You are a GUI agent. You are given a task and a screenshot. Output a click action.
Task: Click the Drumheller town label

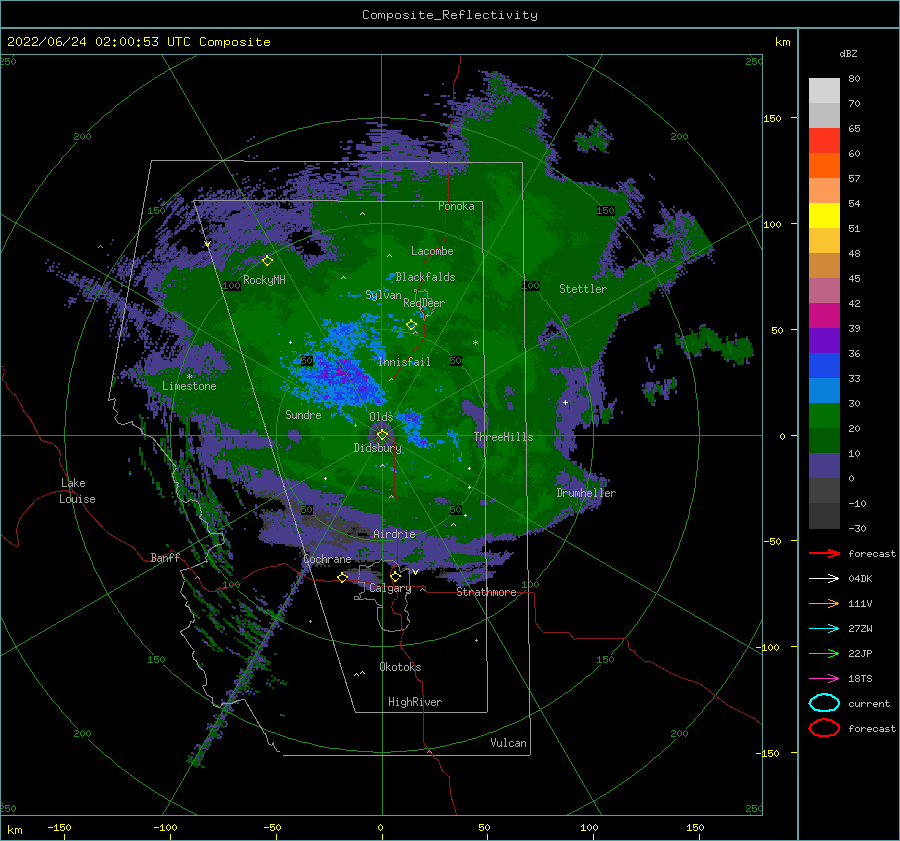(586, 493)
